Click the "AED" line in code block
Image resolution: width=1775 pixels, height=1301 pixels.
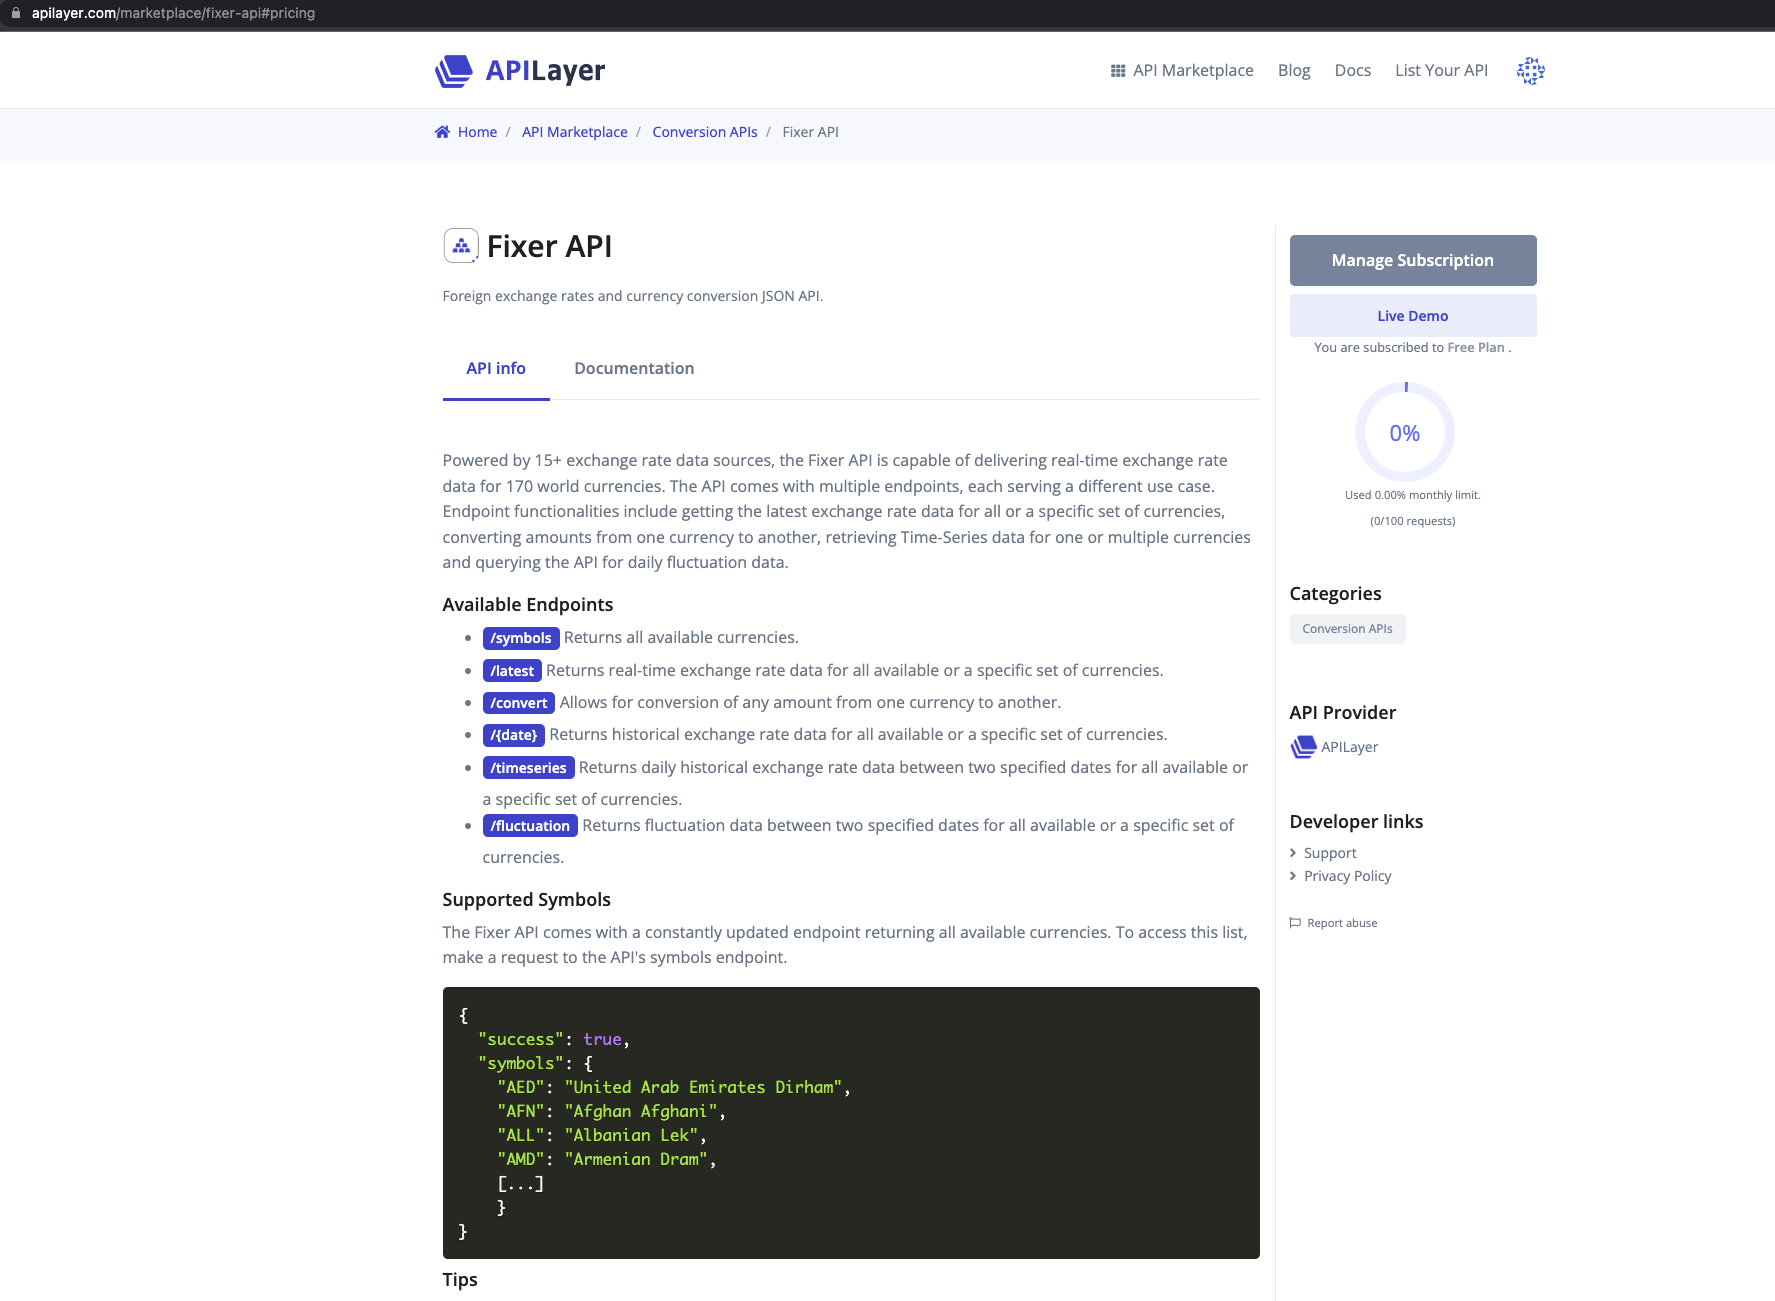(673, 1087)
